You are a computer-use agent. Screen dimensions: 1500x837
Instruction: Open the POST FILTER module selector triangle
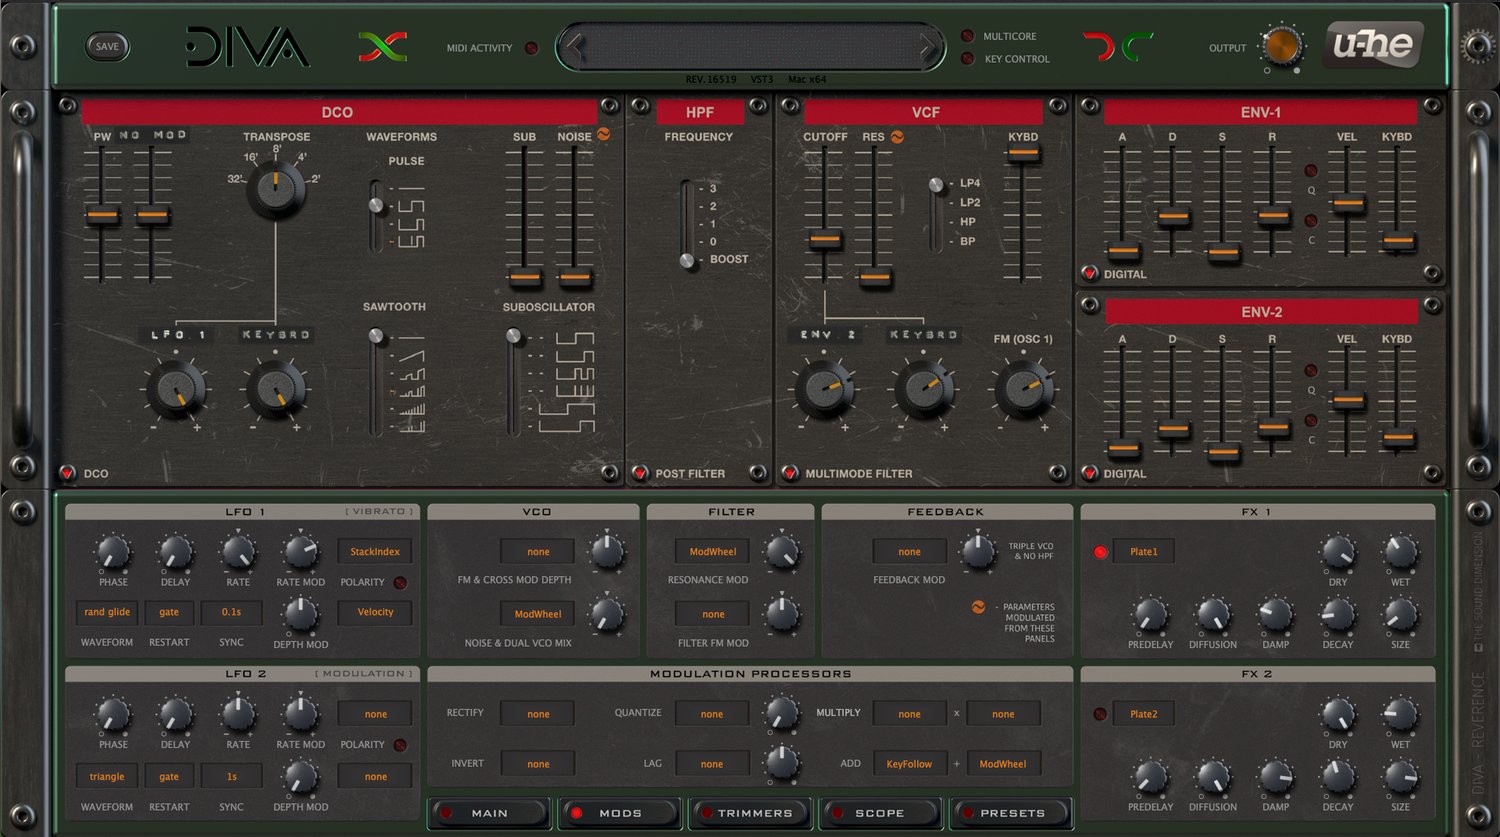[x=640, y=473]
